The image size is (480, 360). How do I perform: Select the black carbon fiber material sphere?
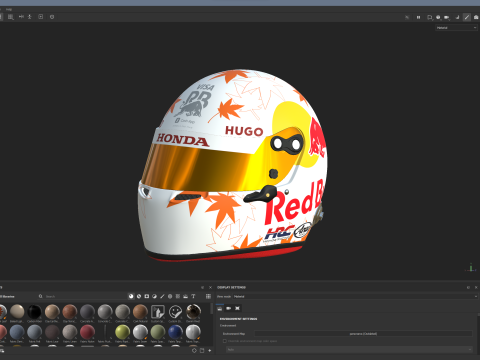34,312
